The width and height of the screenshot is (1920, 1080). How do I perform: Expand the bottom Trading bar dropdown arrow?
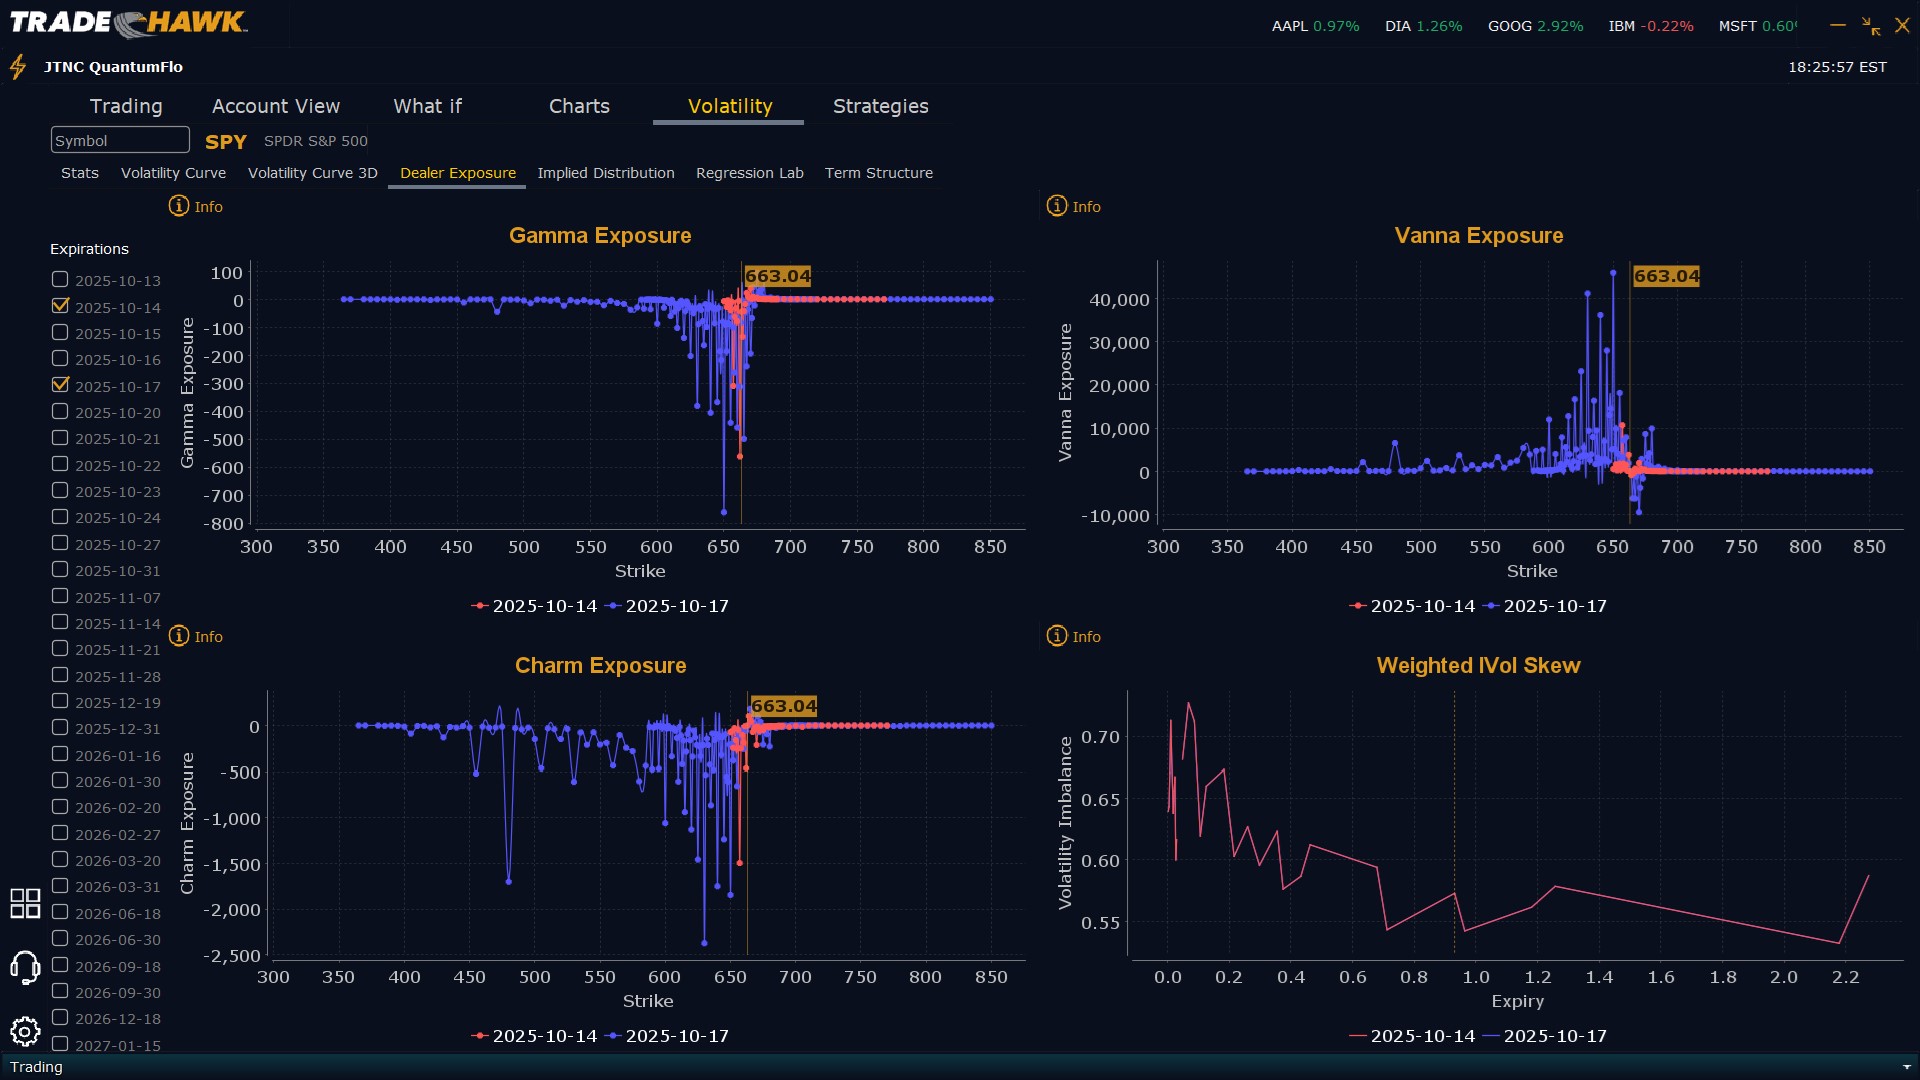(x=1906, y=1067)
